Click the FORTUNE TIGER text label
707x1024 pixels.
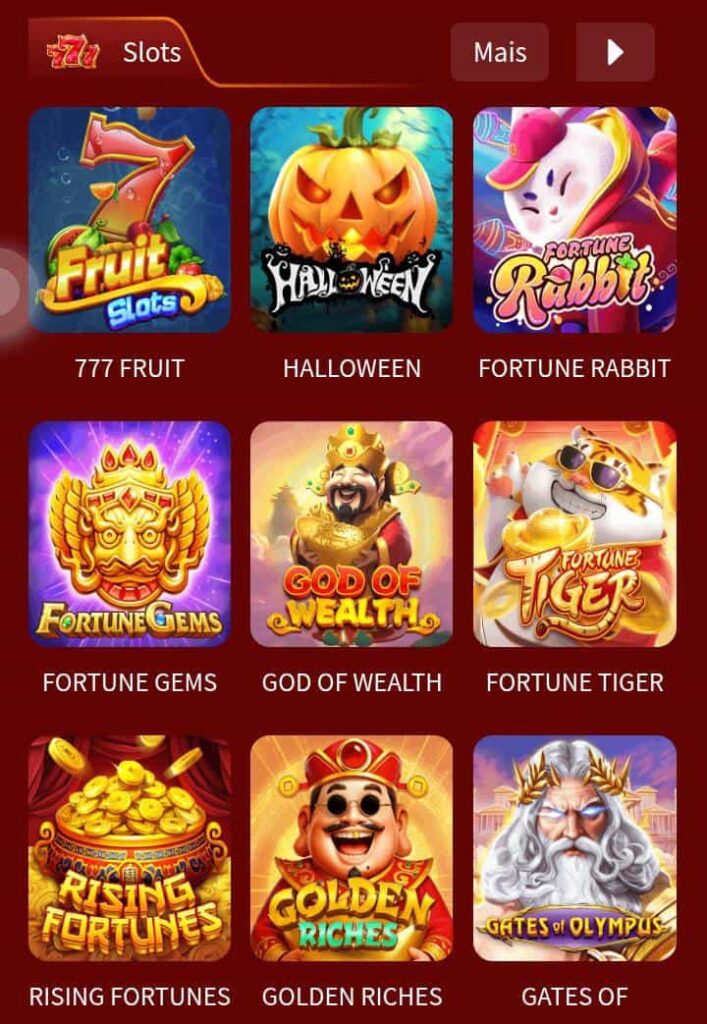pos(574,683)
